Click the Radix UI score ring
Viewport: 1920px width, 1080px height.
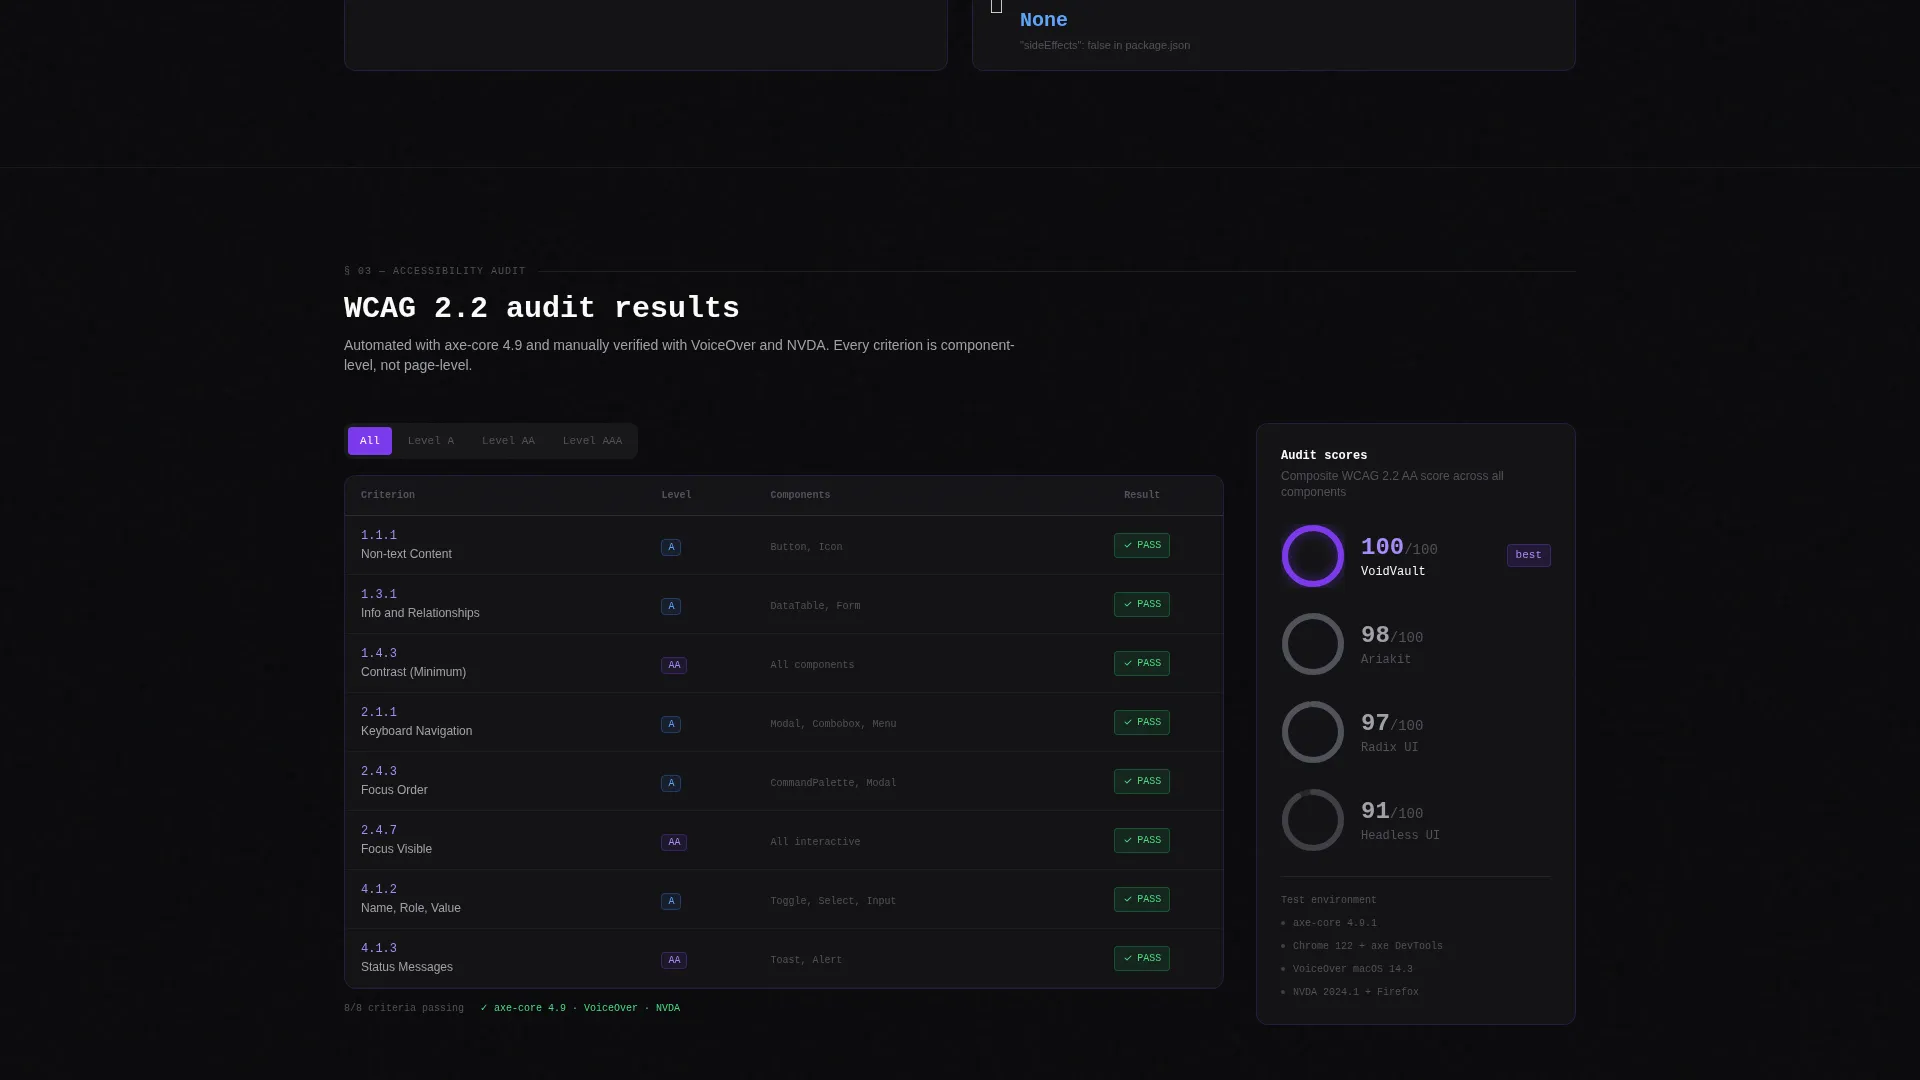coord(1313,732)
